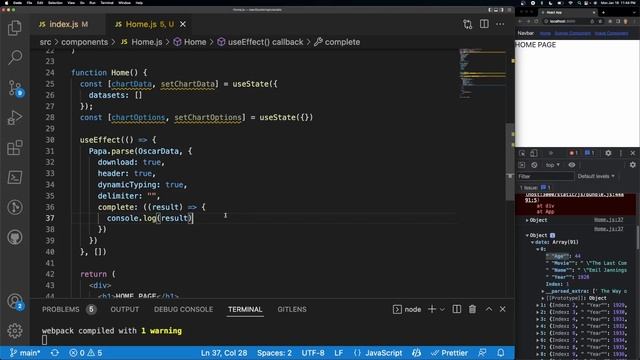Open the Run and Debug view

[x=15, y=118]
